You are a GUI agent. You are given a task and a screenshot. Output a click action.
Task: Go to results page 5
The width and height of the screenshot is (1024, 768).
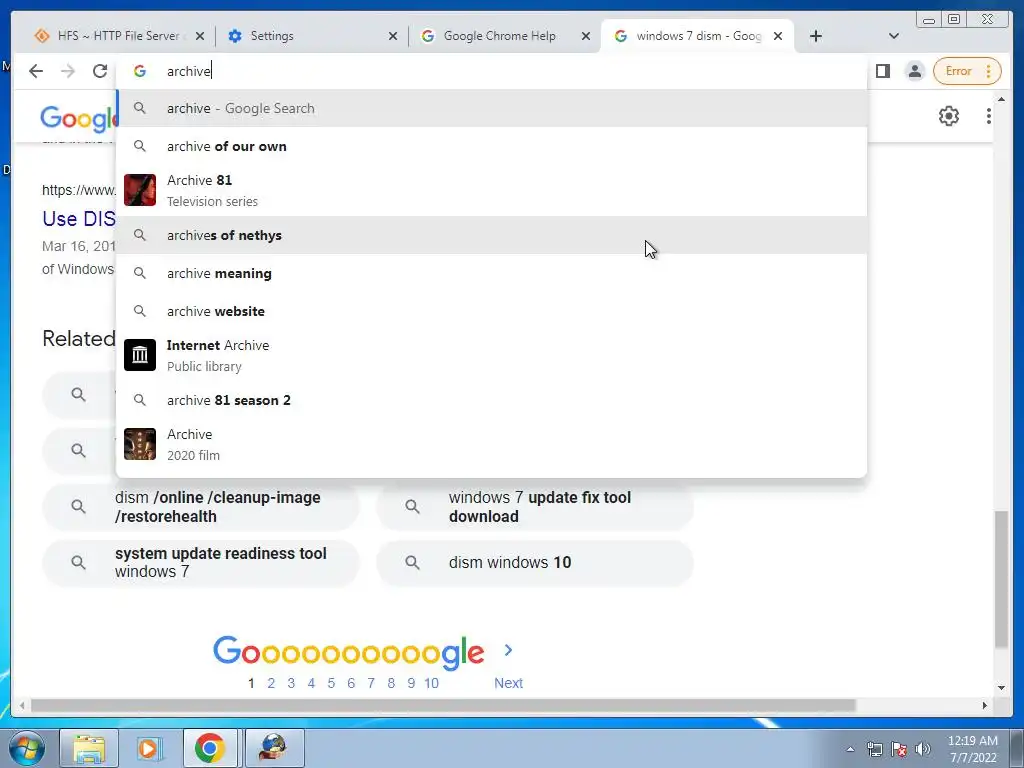(331, 683)
